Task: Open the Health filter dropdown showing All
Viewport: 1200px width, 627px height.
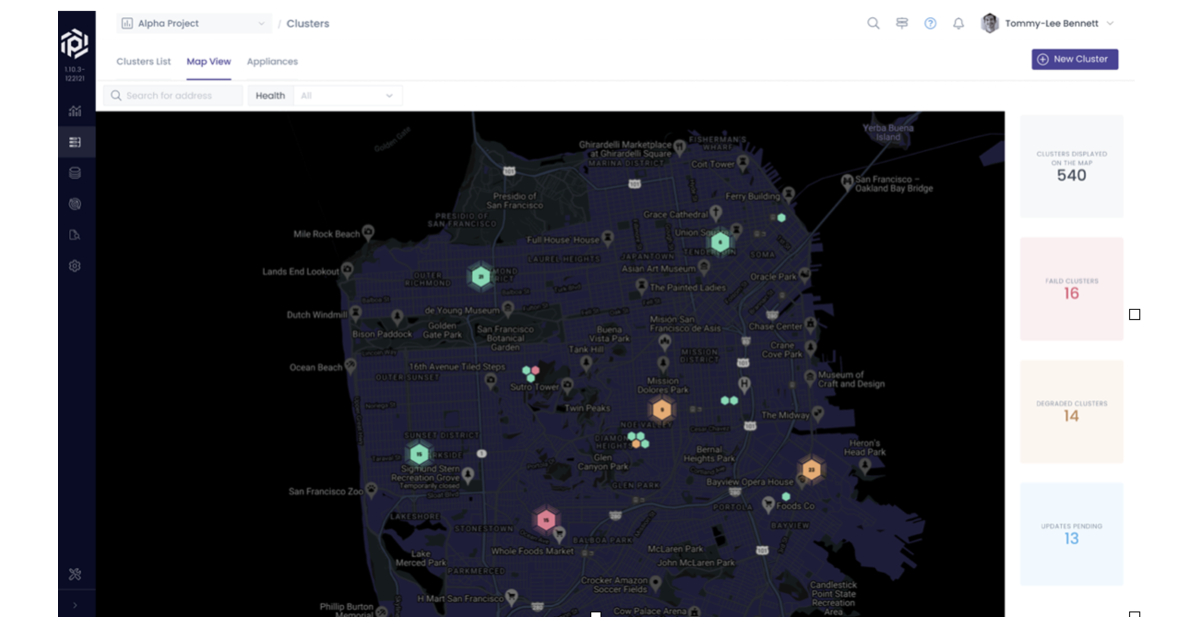Action: click(x=347, y=95)
